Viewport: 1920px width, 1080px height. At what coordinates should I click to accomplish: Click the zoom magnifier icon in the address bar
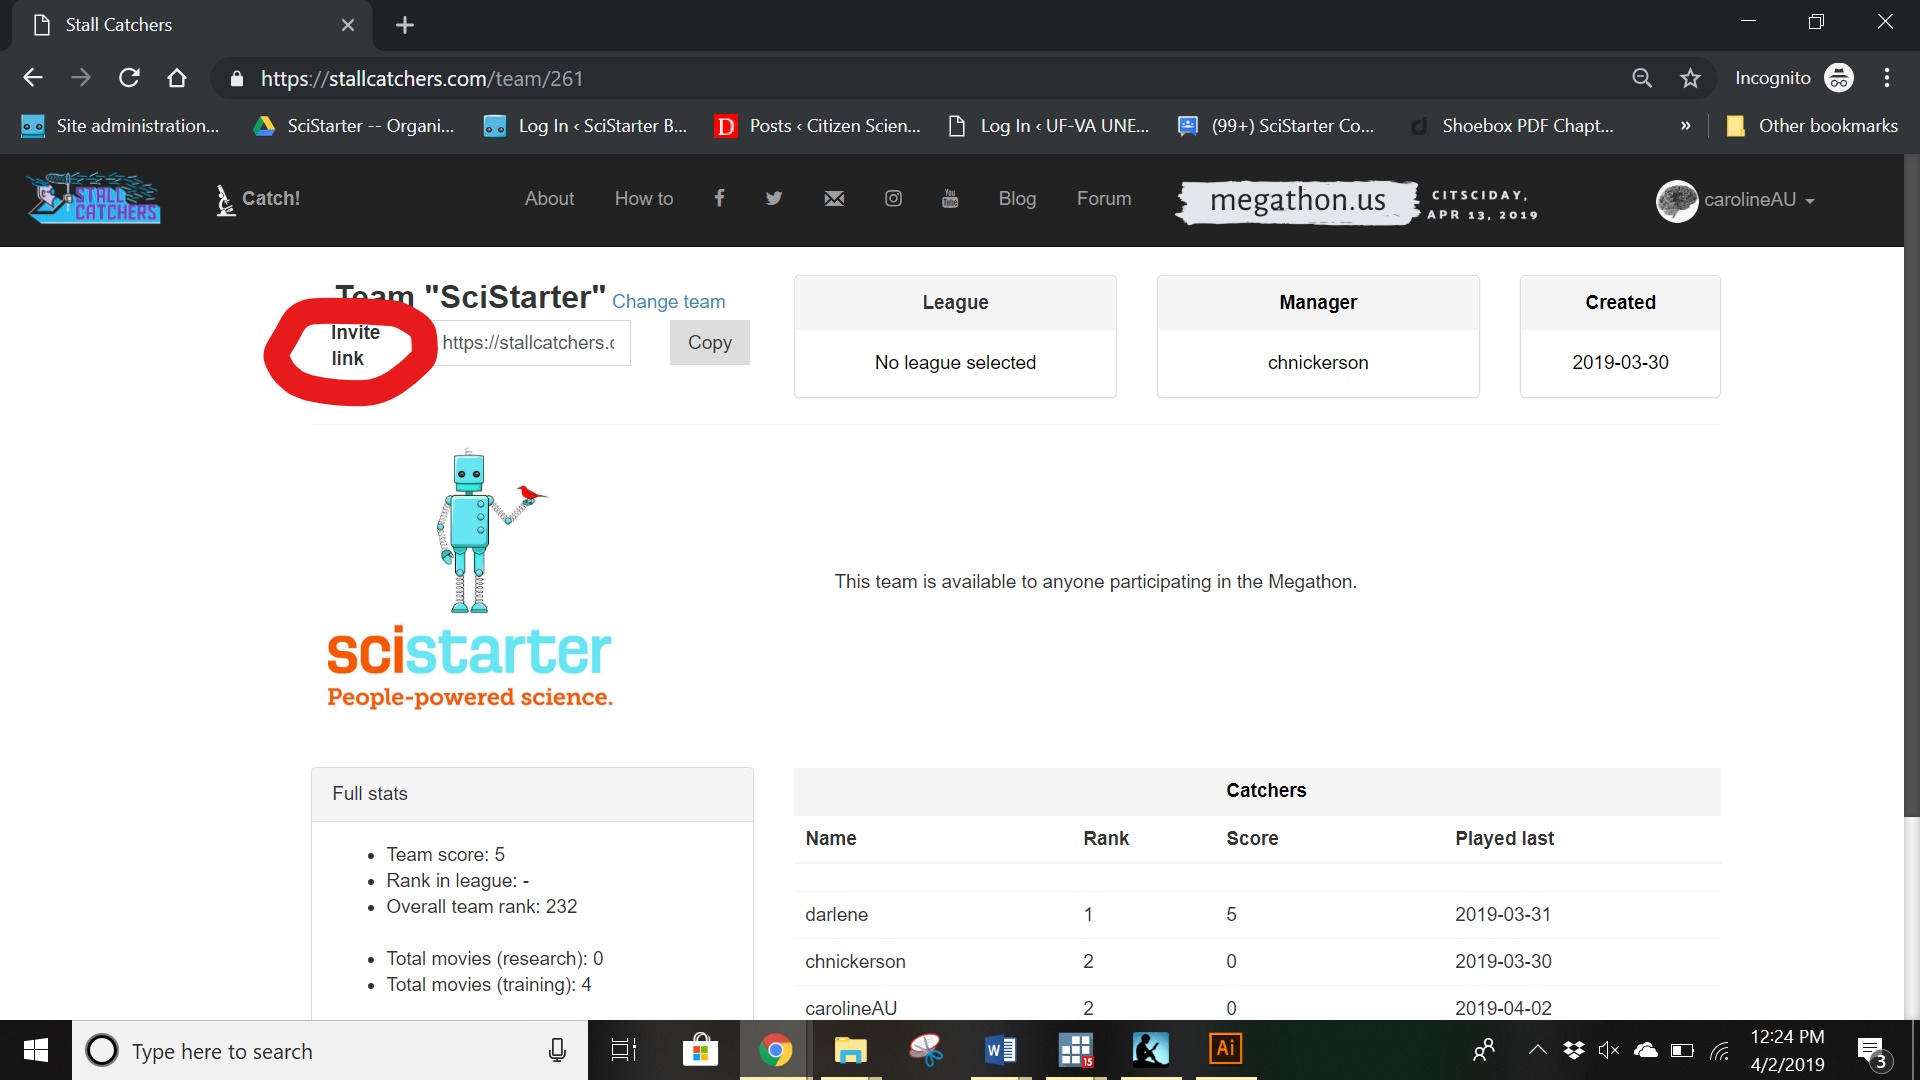tap(1642, 78)
